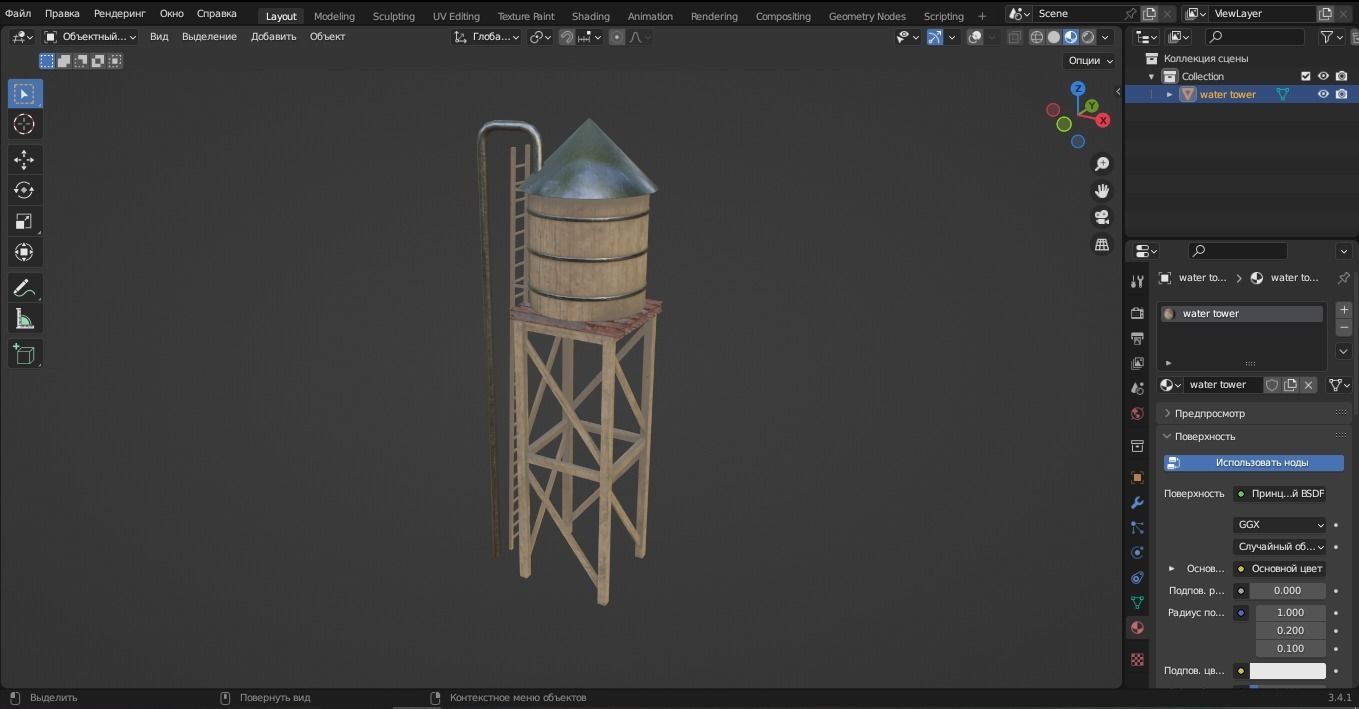Switch to the Shading workspace tab
The image size is (1359, 709).
coord(591,16)
